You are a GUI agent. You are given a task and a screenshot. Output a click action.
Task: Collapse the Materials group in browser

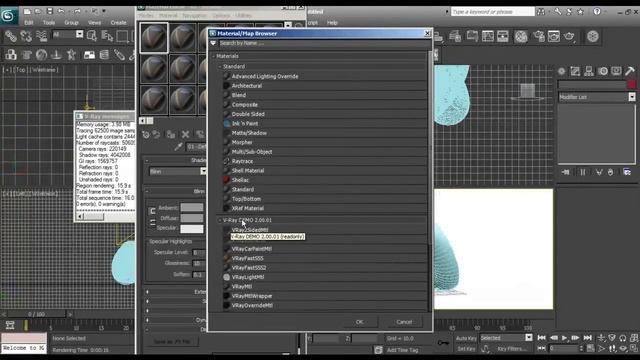pyautogui.click(x=213, y=56)
